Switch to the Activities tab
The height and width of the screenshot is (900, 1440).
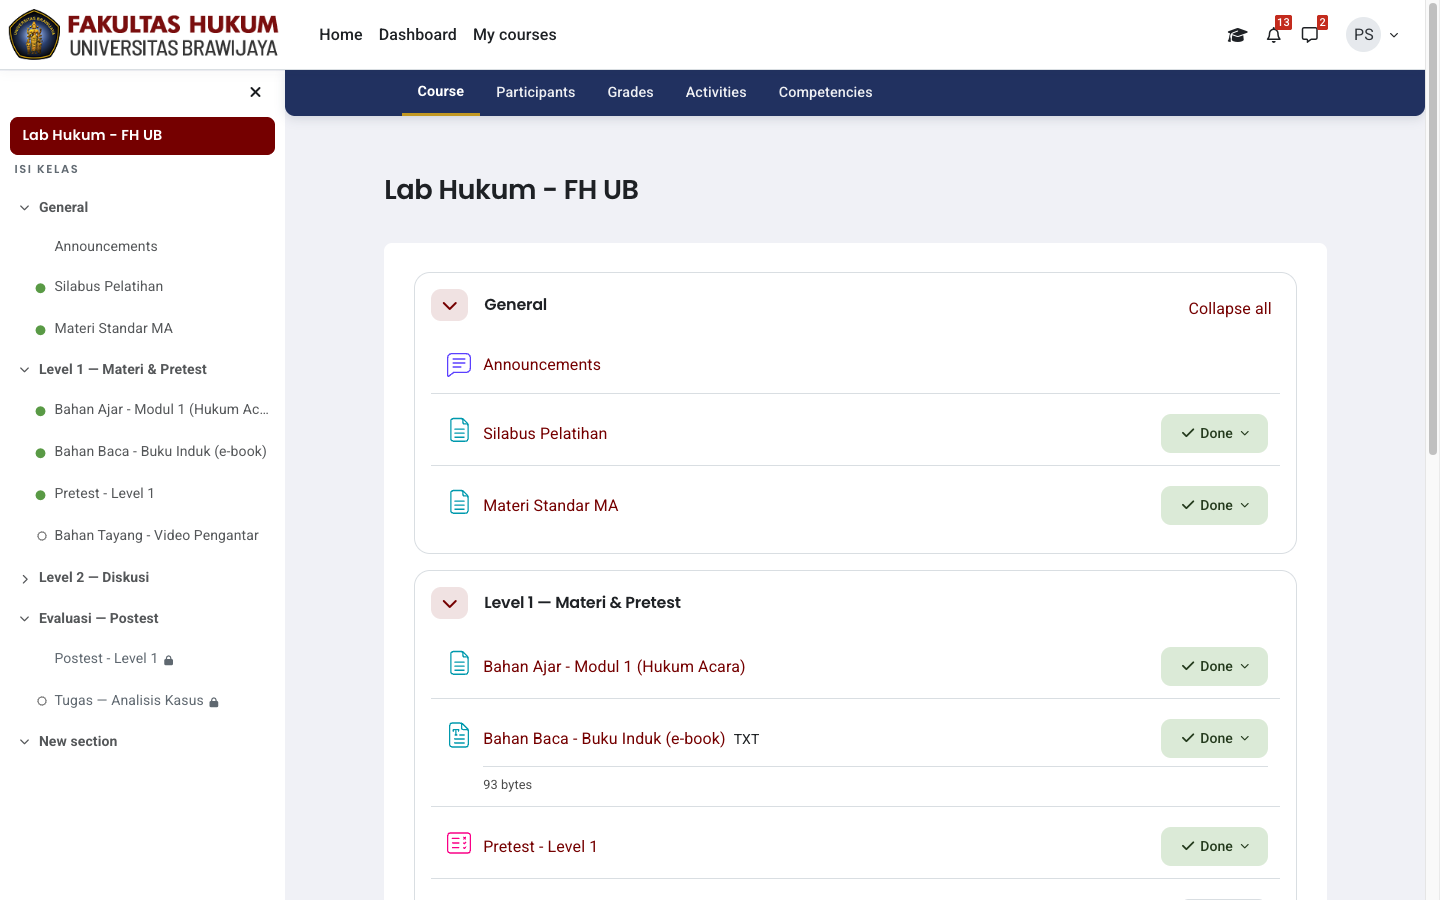[716, 92]
